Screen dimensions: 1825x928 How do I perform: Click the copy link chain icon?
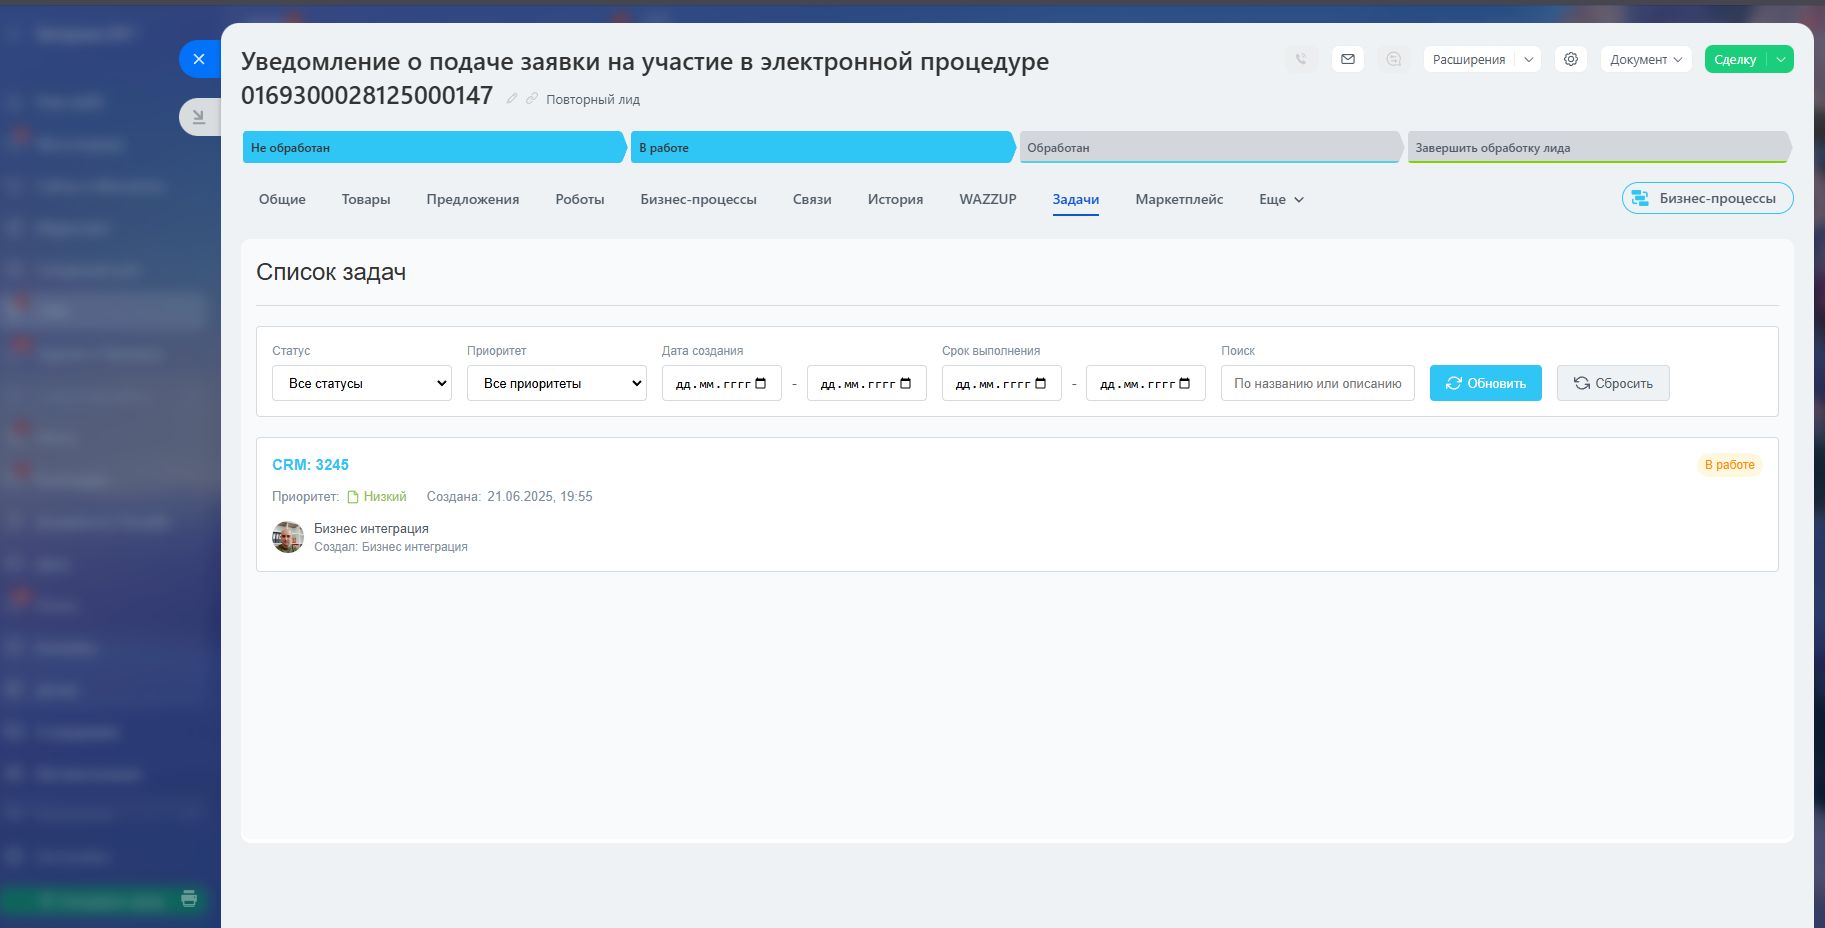pyautogui.click(x=532, y=98)
